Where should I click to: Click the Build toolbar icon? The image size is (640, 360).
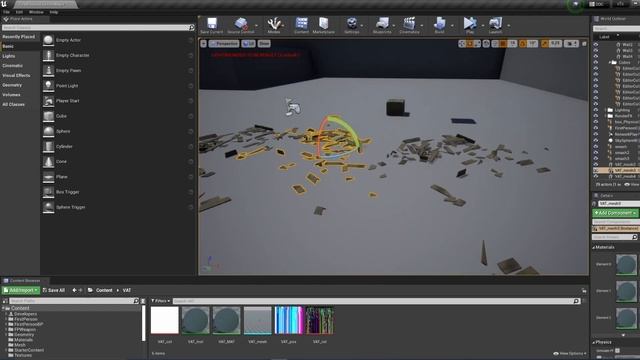coord(440,23)
